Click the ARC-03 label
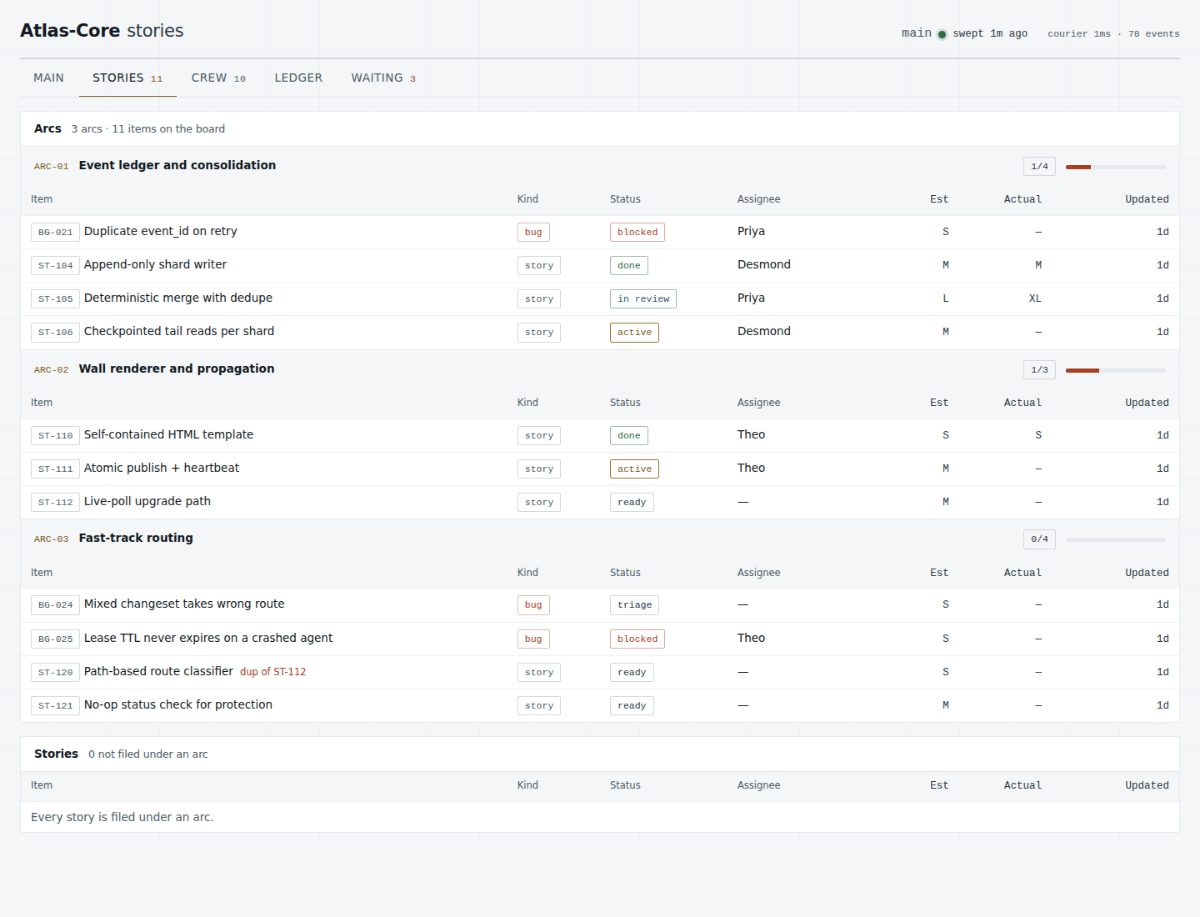The width and height of the screenshot is (1200, 917). [51, 539]
